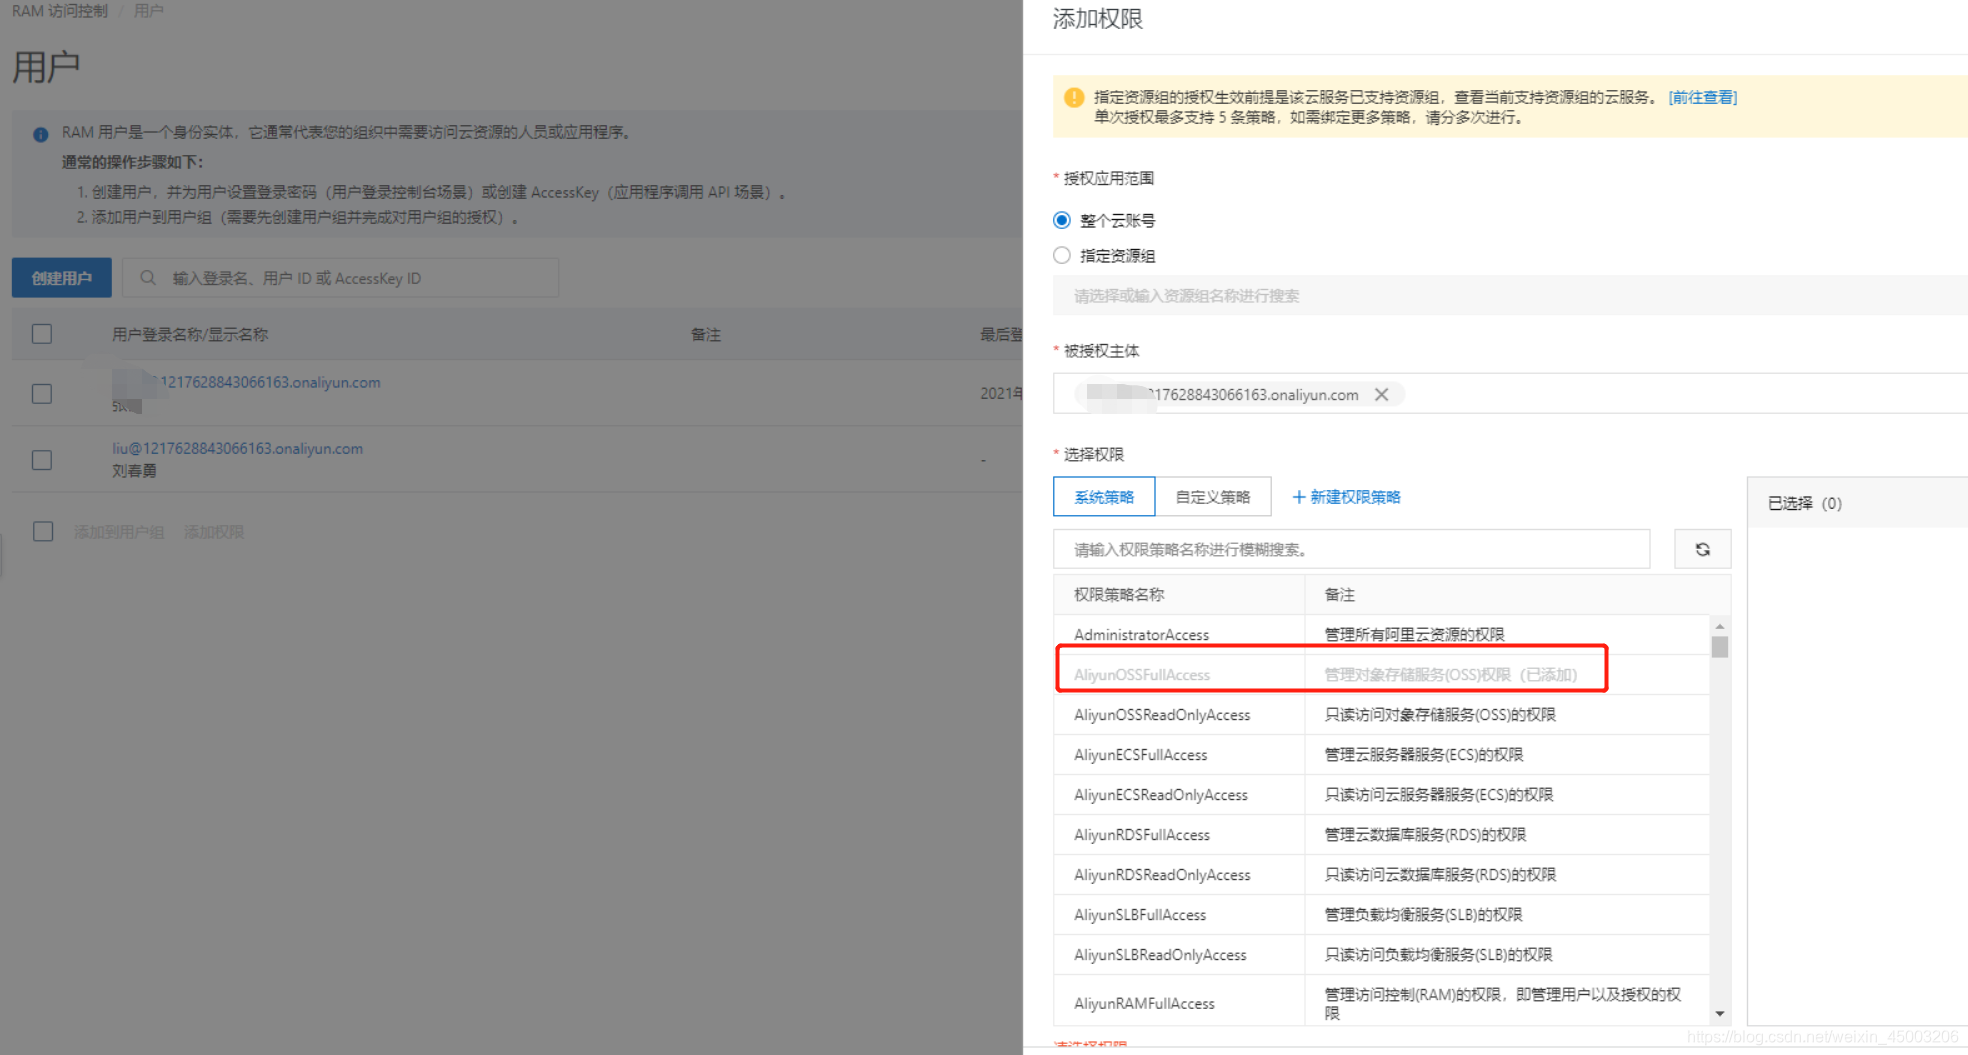Click the magnifier icon in the user search box
The width and height of the screenshot is (1968, 1055).
[x=148, y=278]
